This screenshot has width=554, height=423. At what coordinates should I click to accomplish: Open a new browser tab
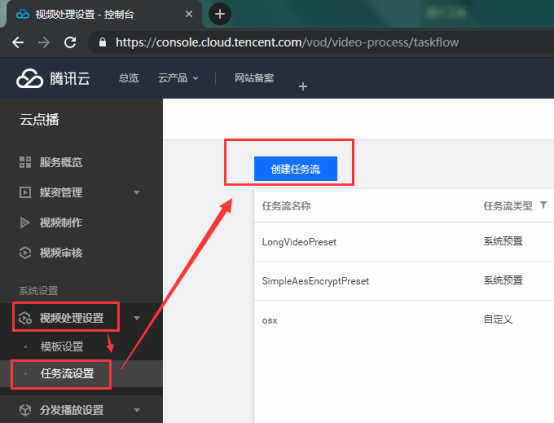(220, 14)
